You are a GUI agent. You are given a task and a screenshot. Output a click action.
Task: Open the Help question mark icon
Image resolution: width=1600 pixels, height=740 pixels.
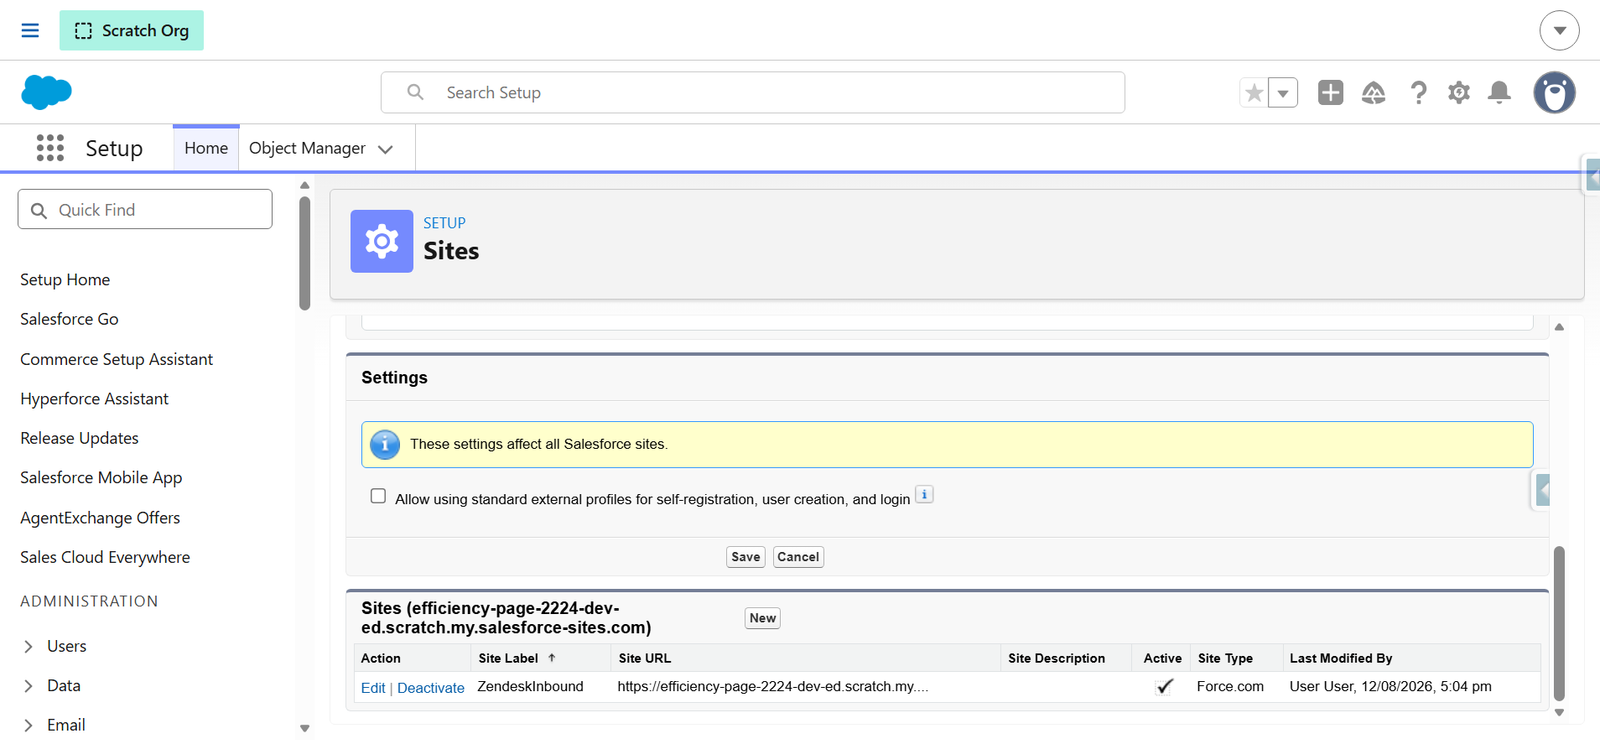pyautogui.click(x=1418, y=93)
